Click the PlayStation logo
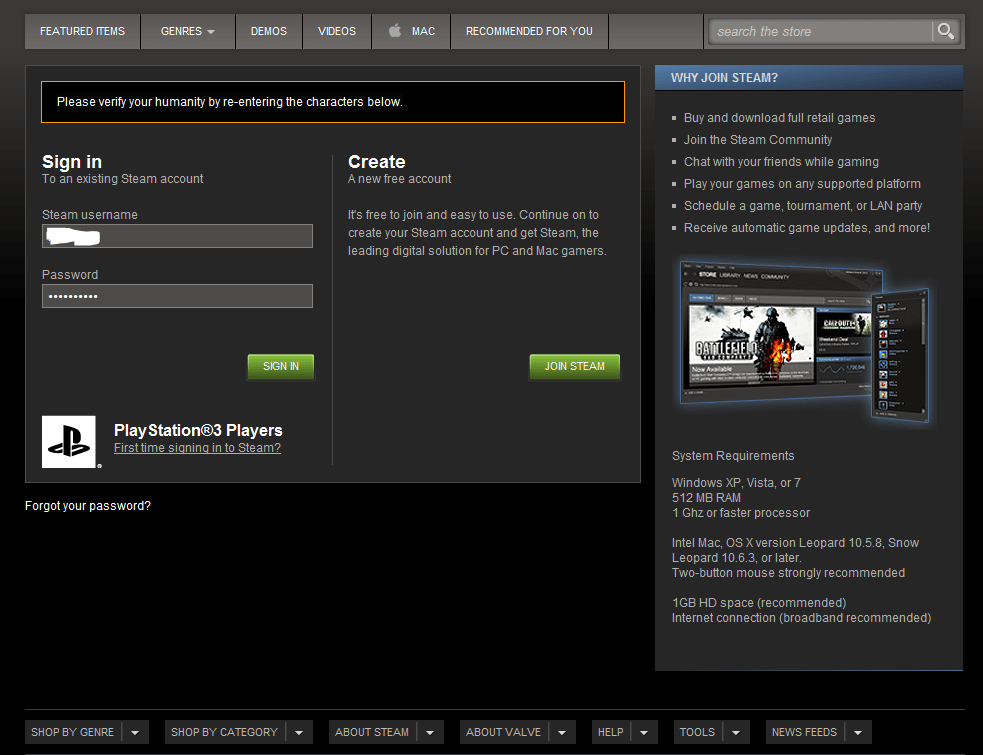Image resolution: width=983 pixels, height=755 pixels. 70,441
